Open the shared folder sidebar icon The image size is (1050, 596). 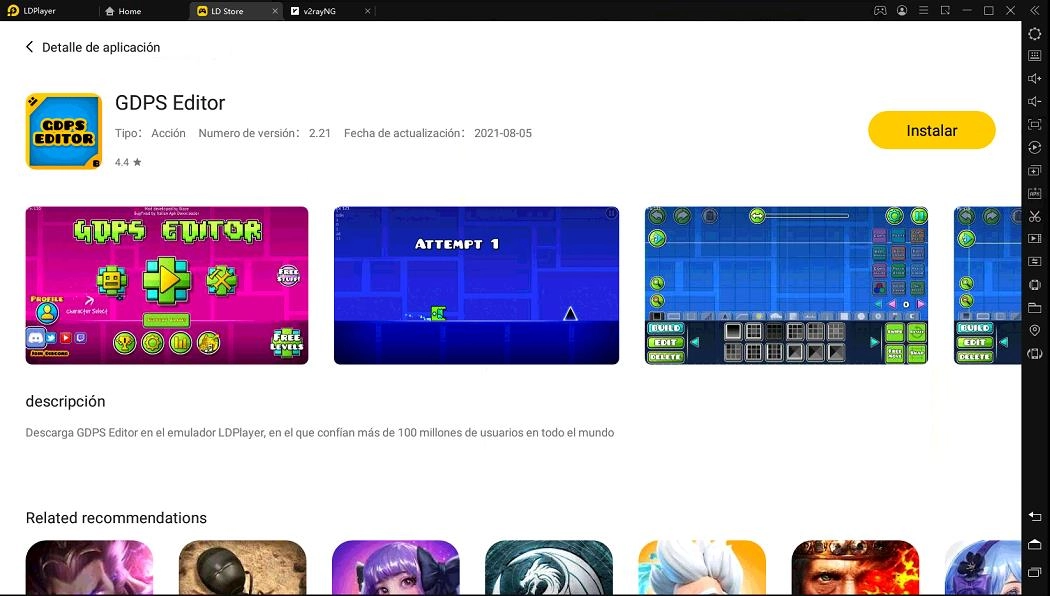click(1035, 307)
